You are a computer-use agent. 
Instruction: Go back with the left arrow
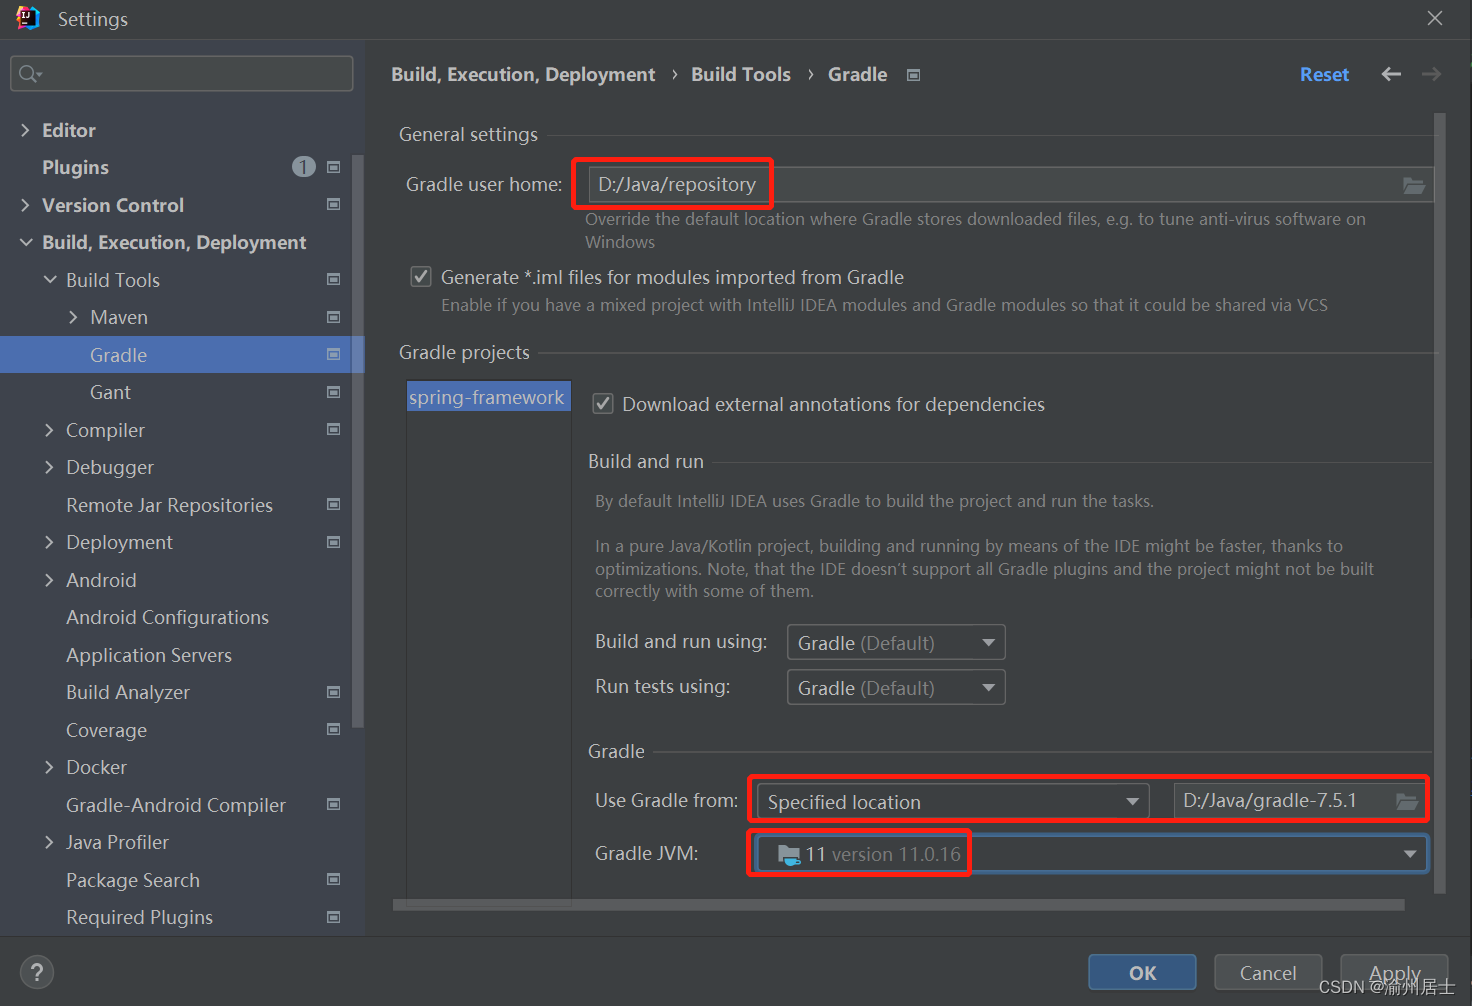pos(1391,74)
